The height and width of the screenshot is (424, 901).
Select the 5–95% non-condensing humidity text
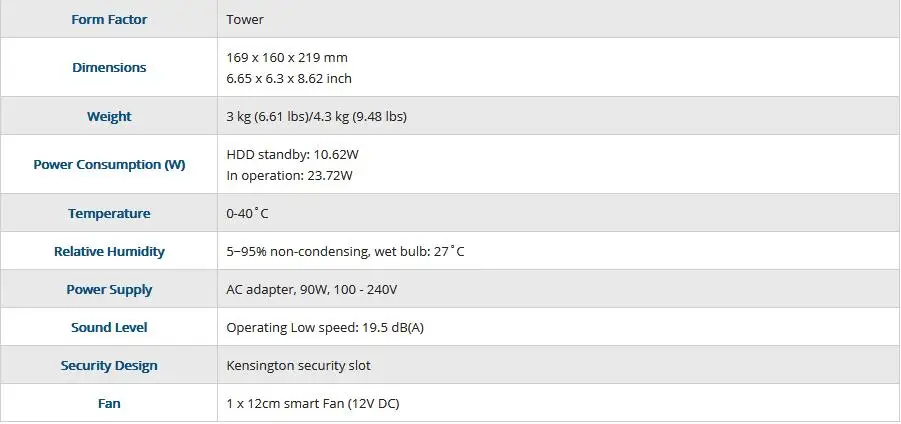(x=298, y=252)
